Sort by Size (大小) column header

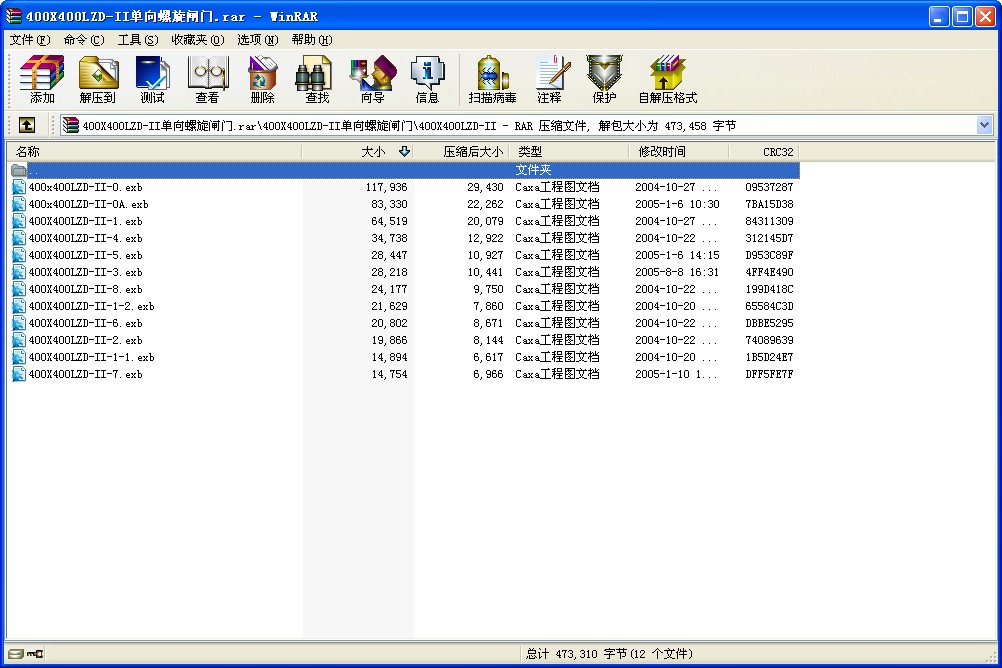[x=372, y=152]
